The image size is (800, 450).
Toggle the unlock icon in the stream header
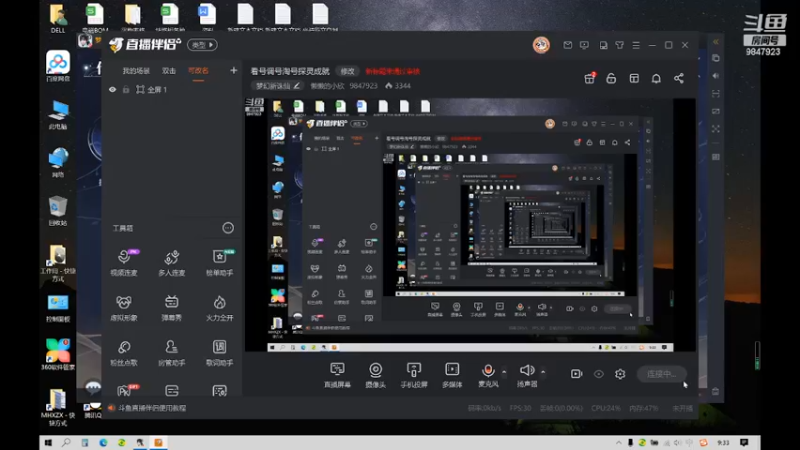tap(611, 78)
